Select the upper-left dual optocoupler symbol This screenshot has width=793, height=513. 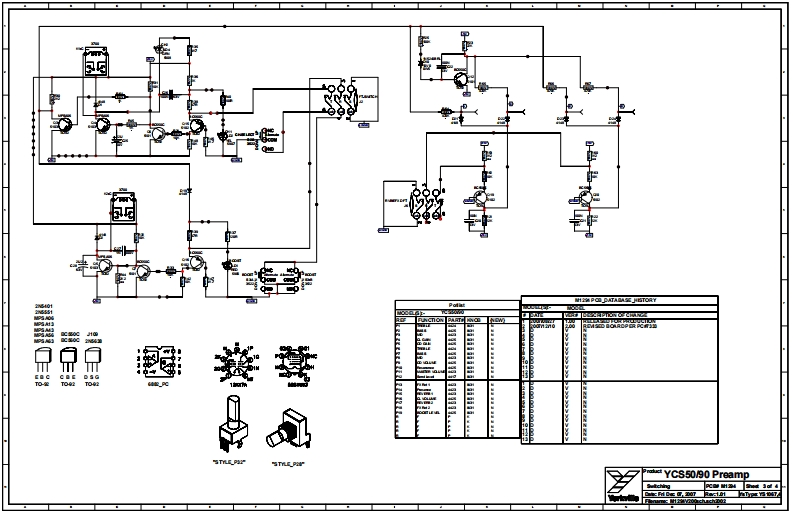[98, 61]
